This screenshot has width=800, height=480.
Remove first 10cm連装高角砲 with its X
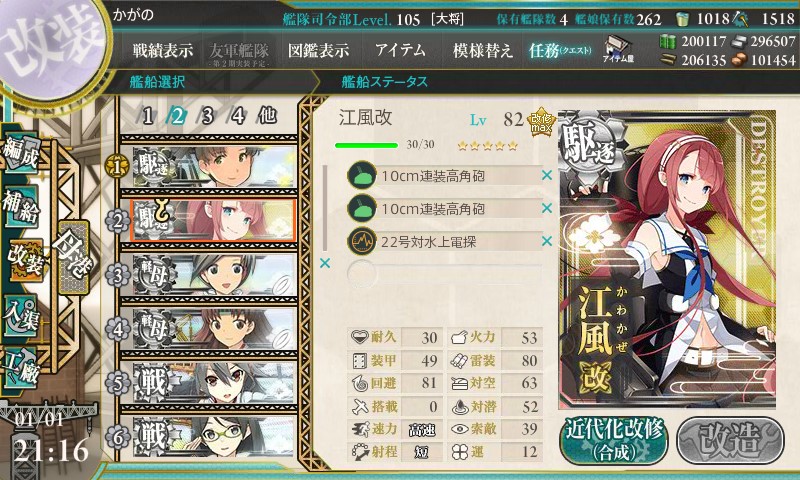[547, 175]
